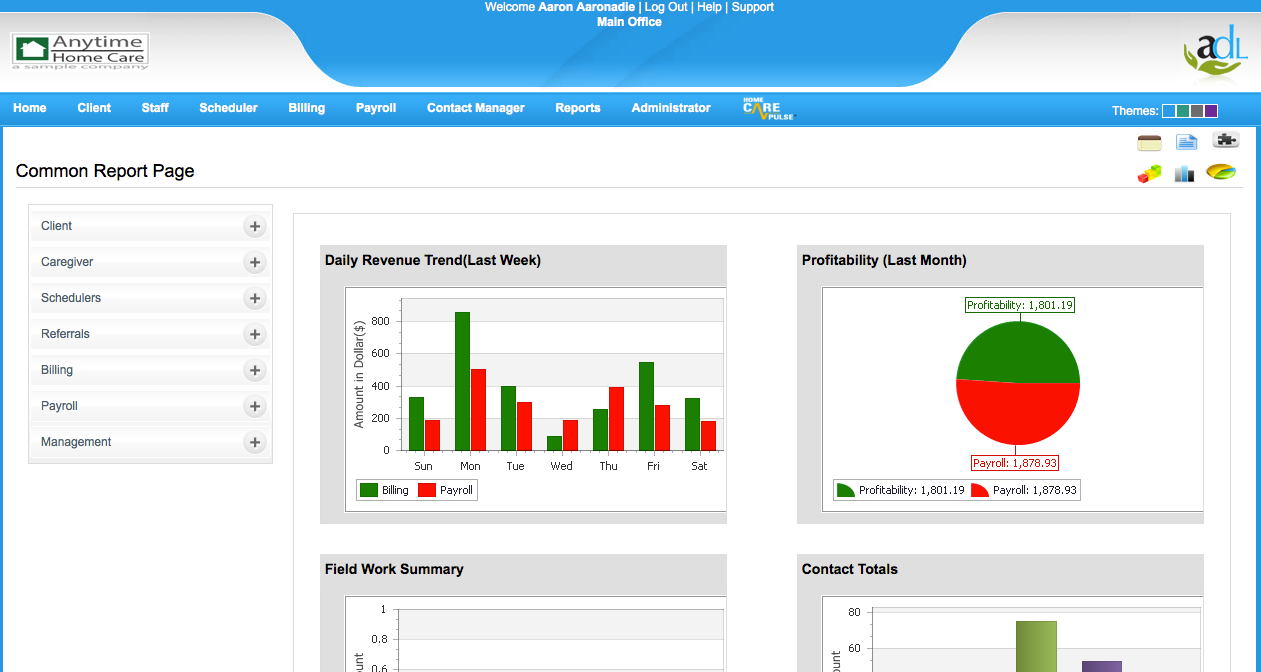Click the Payroll entry in the pie chart legend

click(x=1024, y=490)
